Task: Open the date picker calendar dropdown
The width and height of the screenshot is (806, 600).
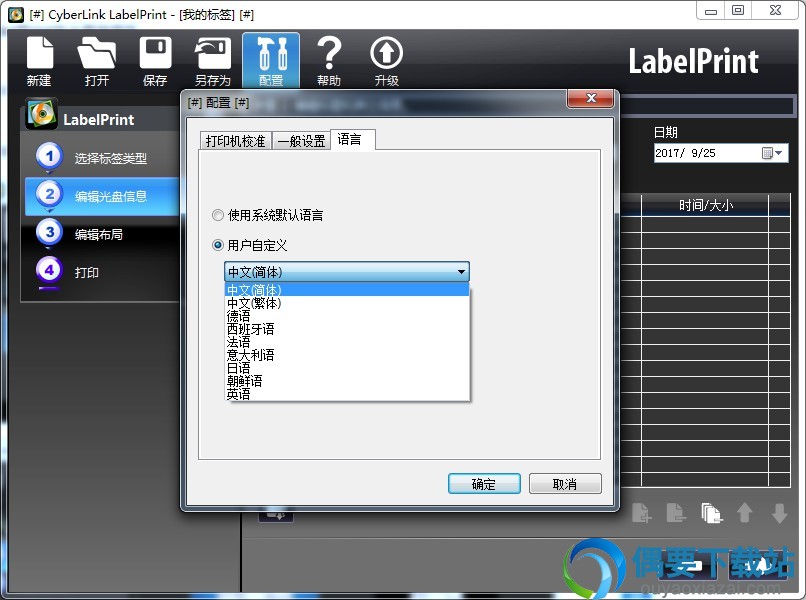Action: tap(772, 153)
